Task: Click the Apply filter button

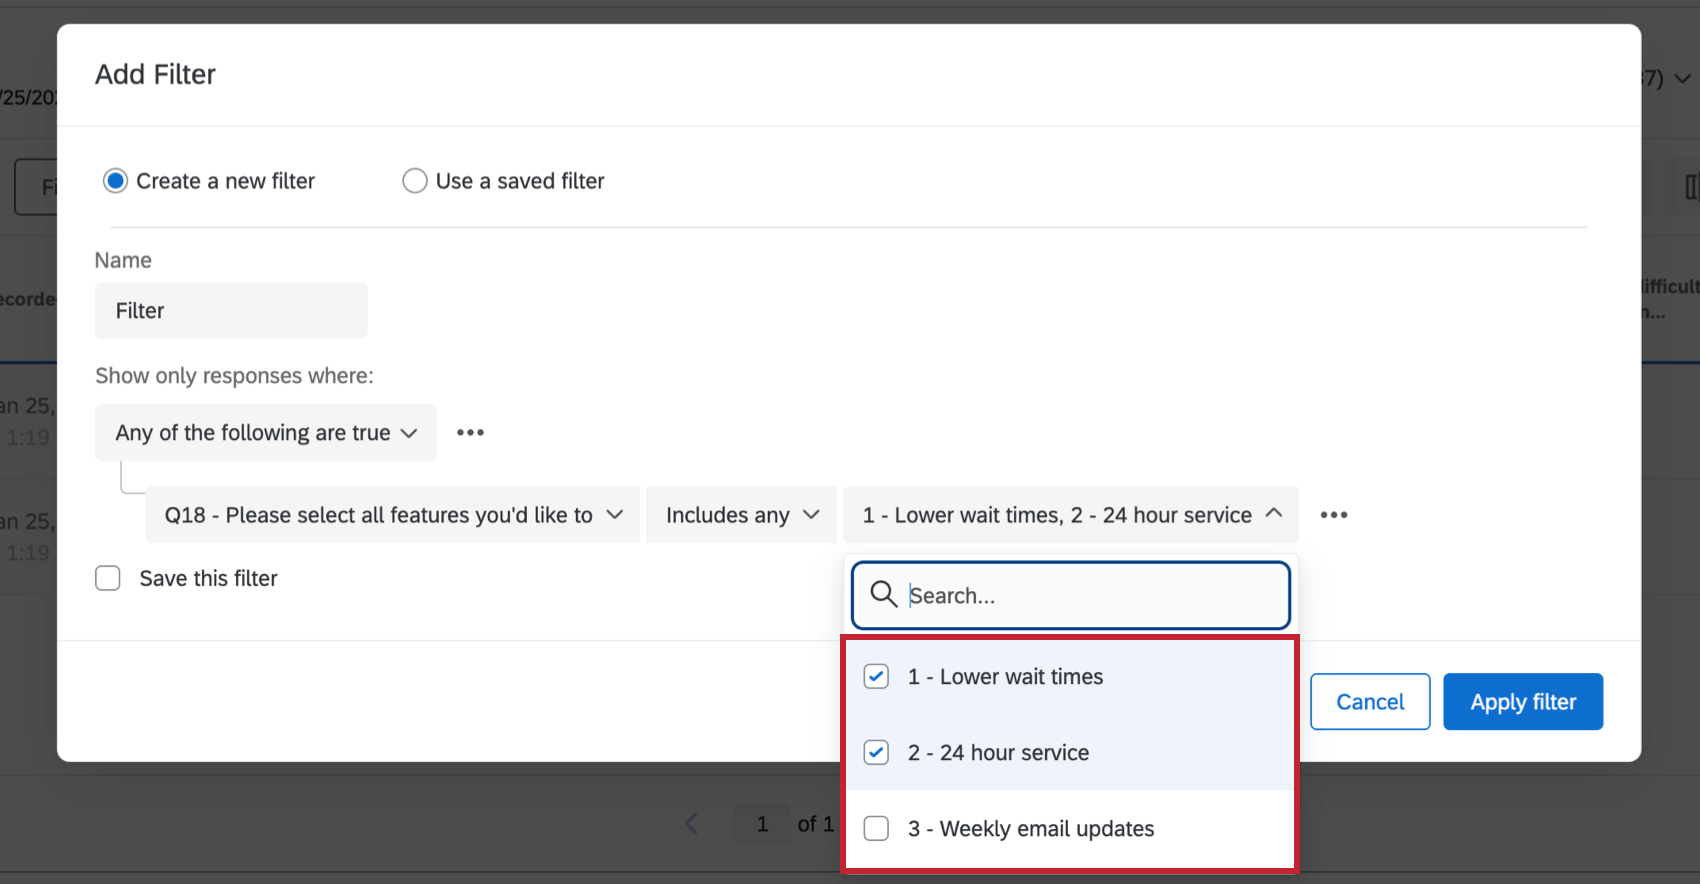Action: coord(1522,702)
